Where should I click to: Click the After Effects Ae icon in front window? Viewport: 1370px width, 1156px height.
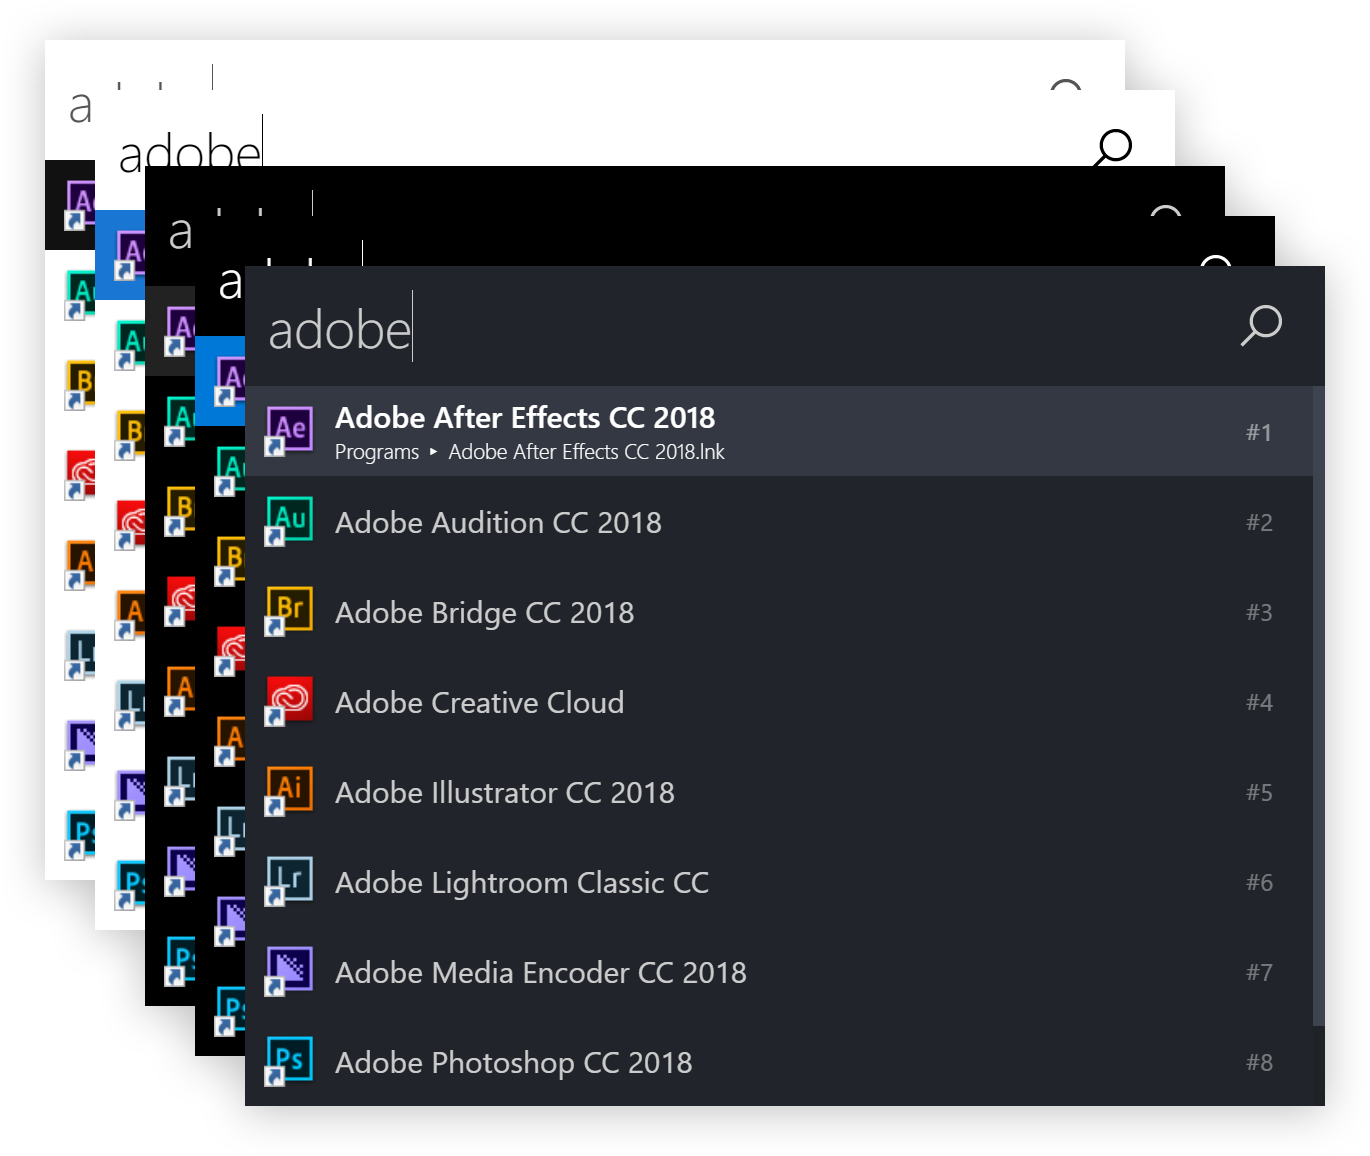(x=290, y=430)
